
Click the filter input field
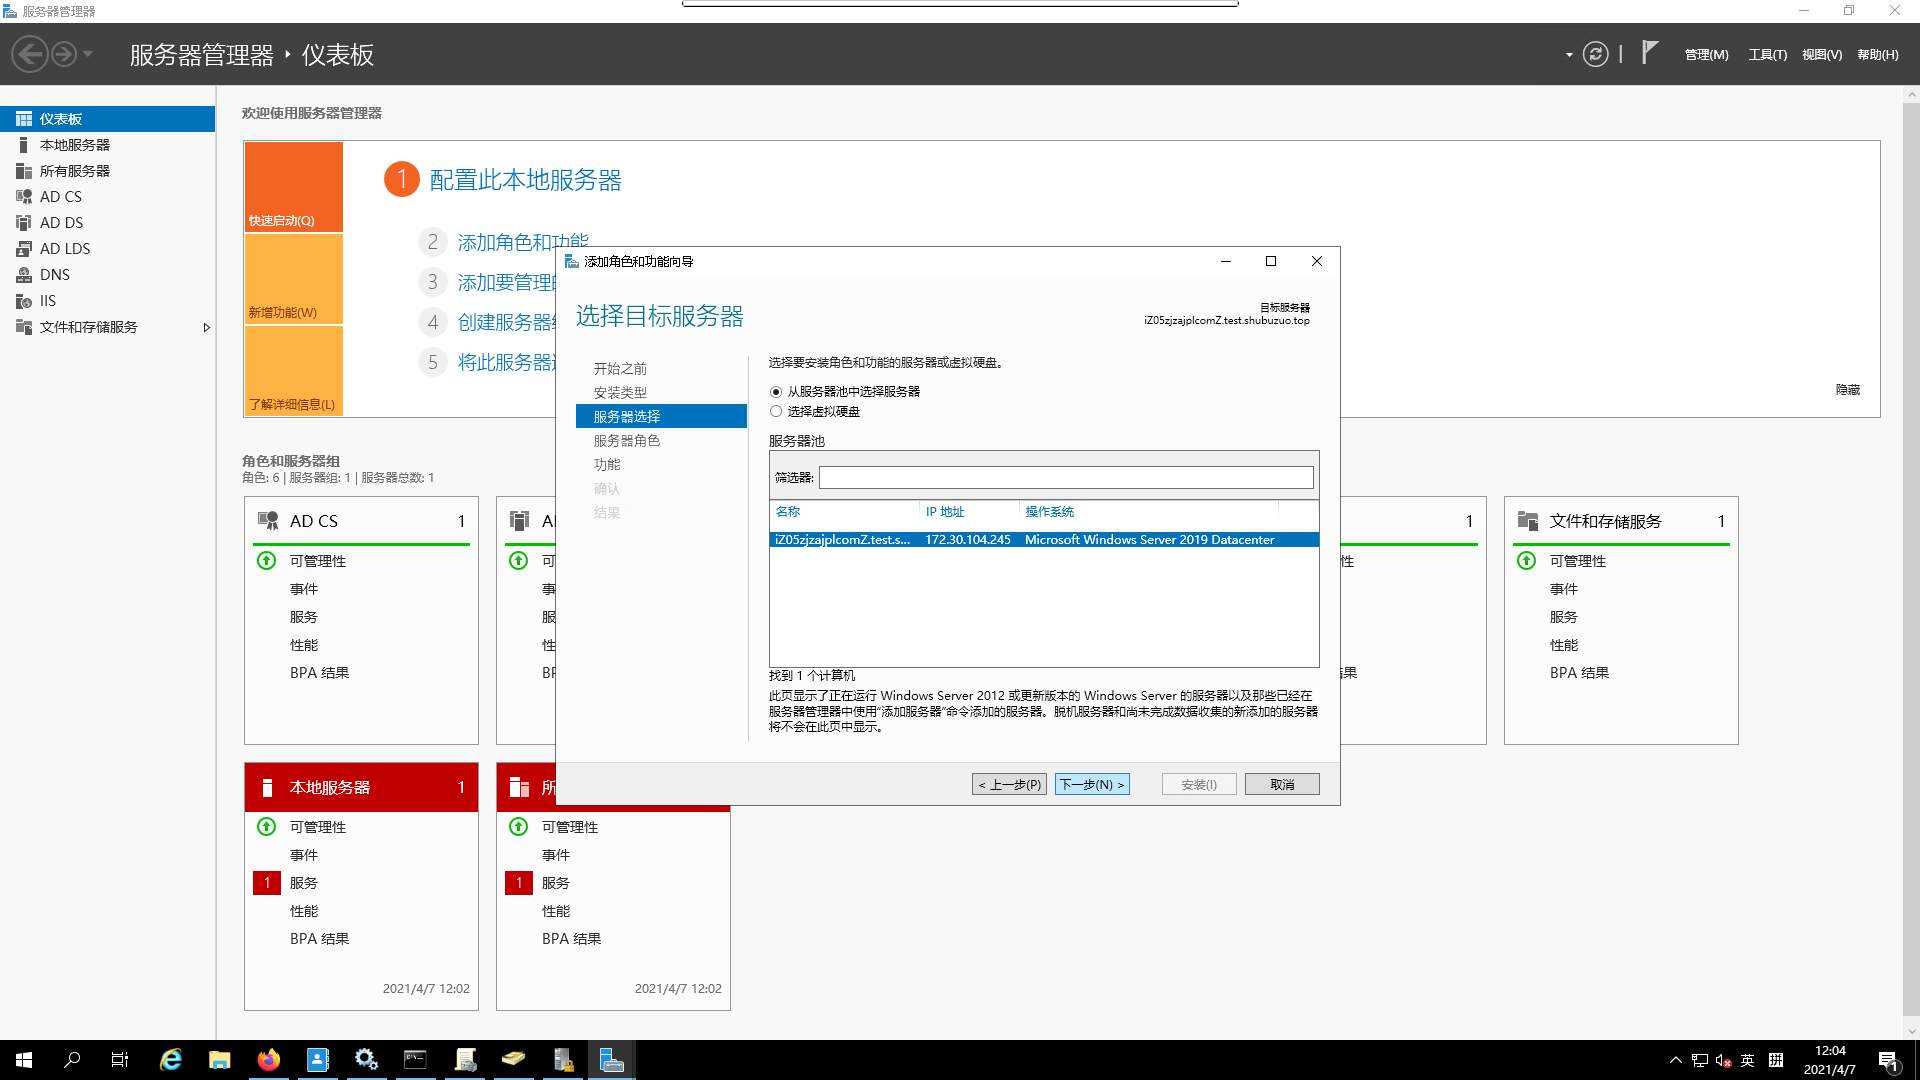[x=1066, y=478]
